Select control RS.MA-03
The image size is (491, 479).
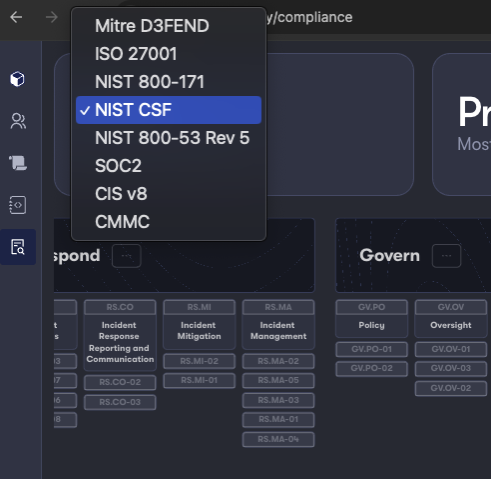pyautogui.click(x=278, y=400)
